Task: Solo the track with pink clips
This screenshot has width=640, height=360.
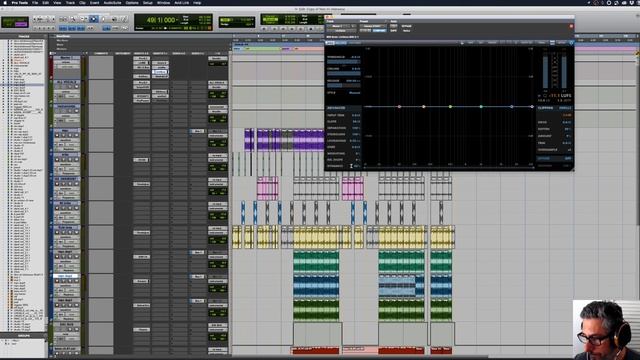Action: pos(70,184)
